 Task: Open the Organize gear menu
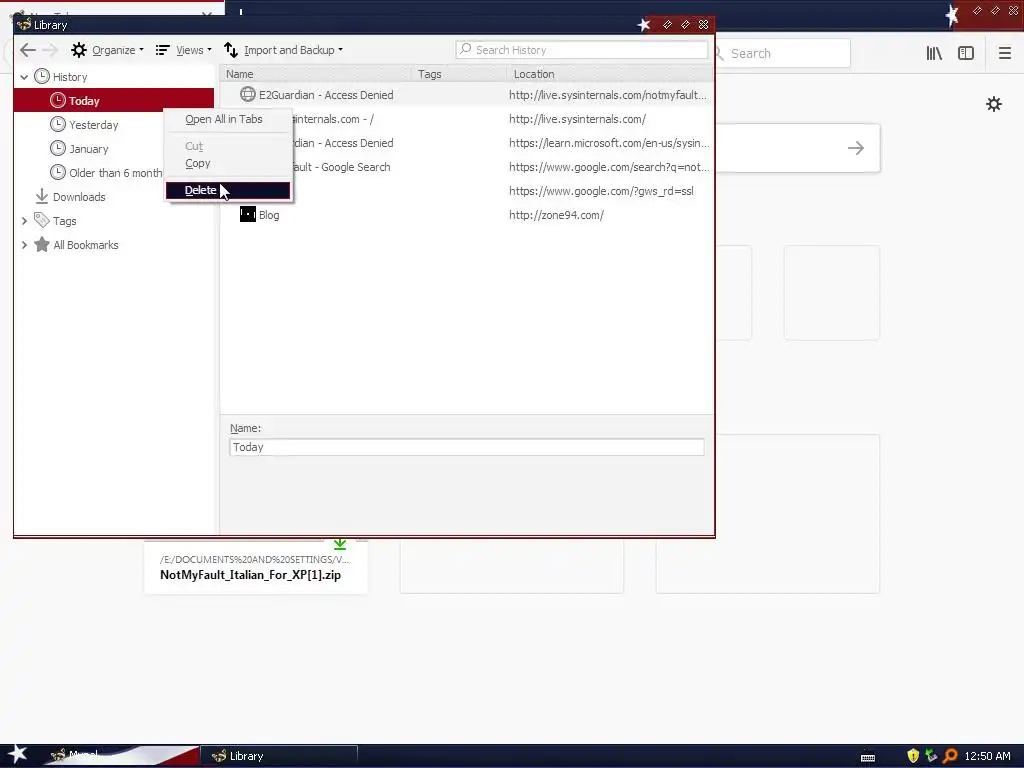tap(107, 50)
